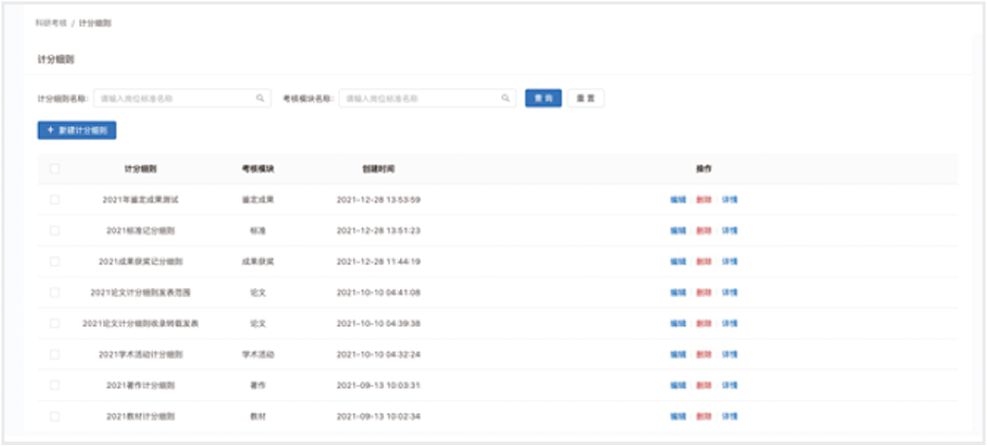Click the 重置 button

[585, 99]
